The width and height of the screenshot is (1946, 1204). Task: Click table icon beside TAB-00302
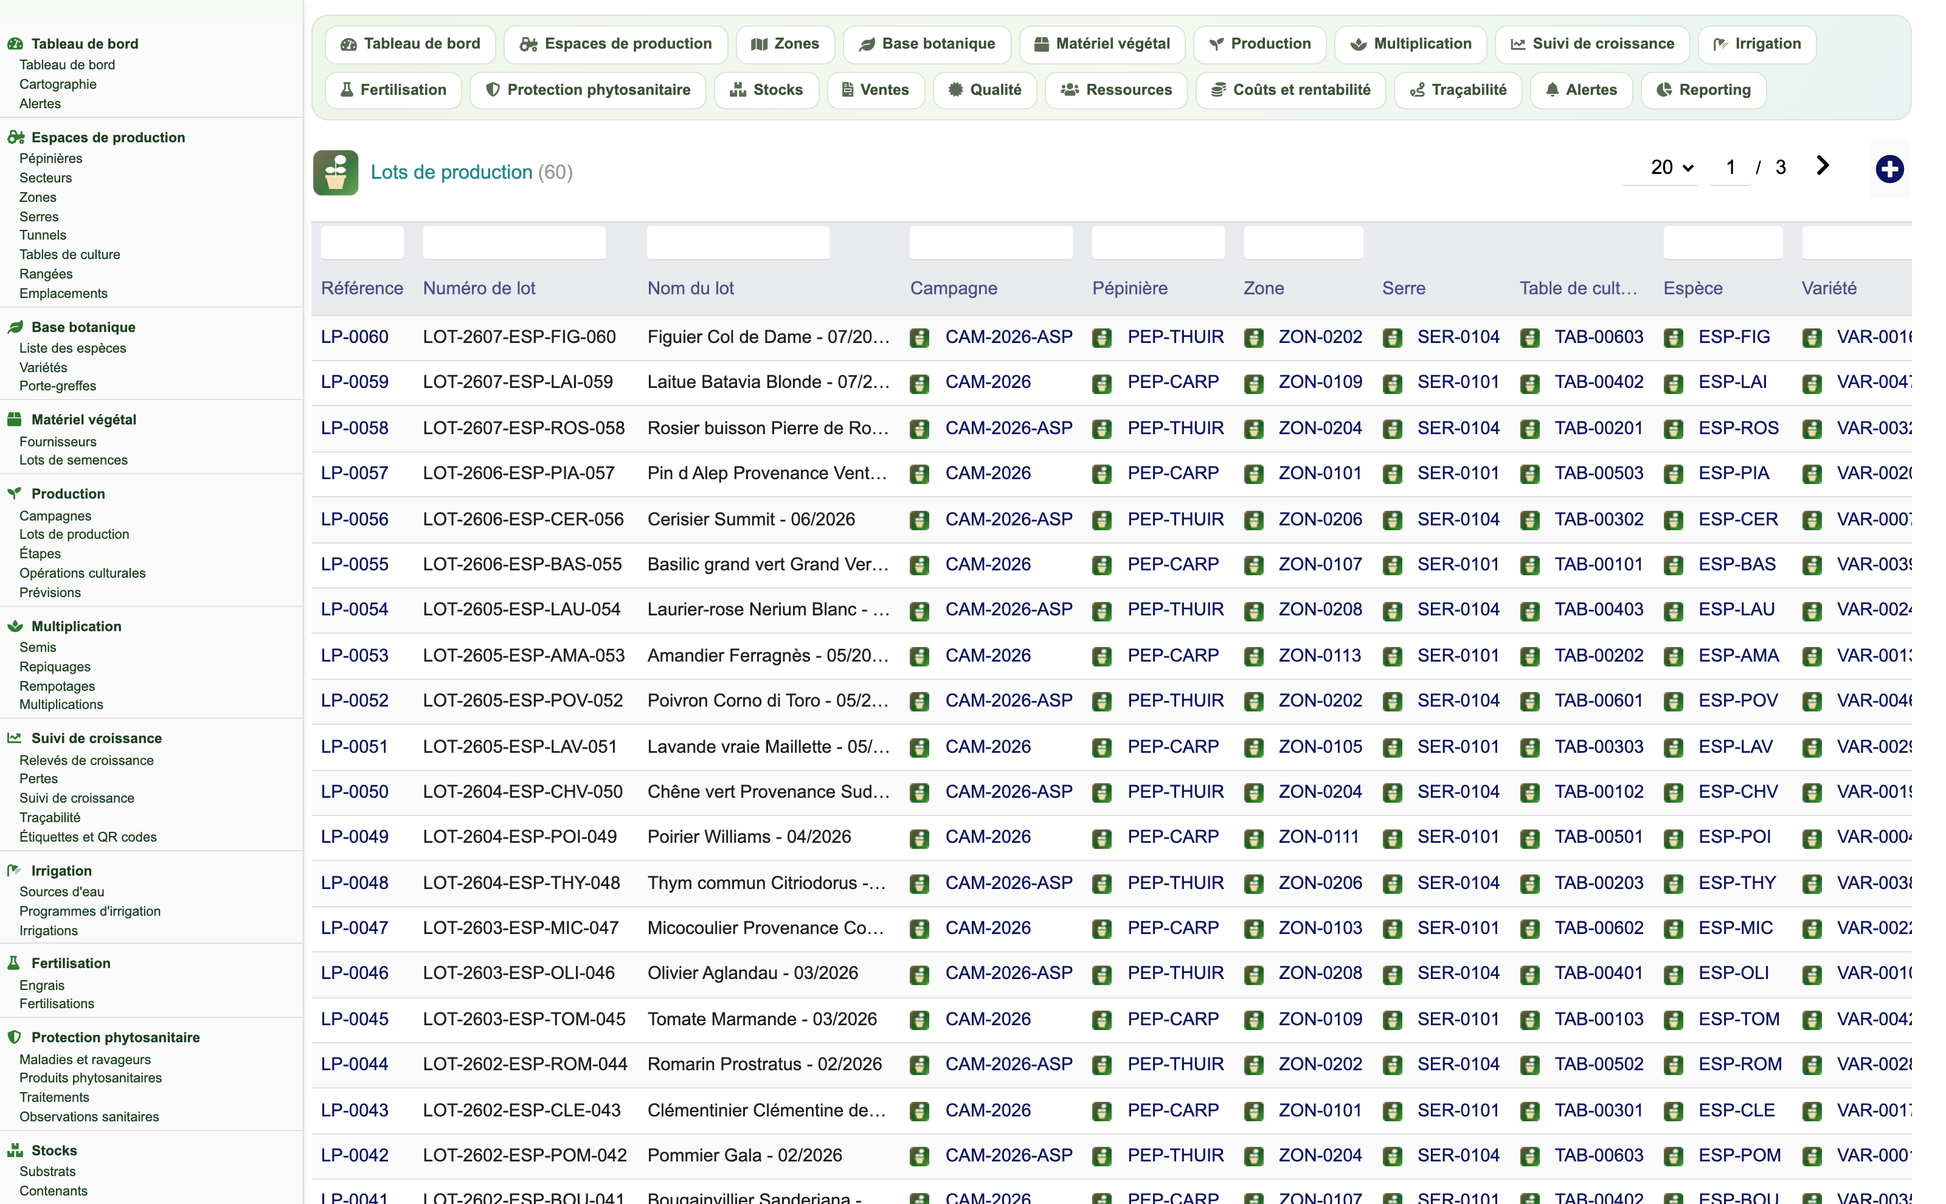pyautogui.click(x=1529, y=520)
